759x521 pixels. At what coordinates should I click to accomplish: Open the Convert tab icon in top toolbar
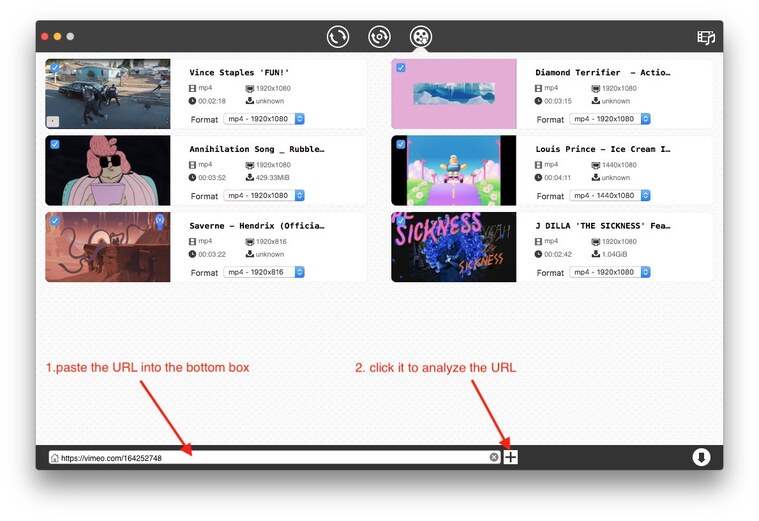click(337, 37)
